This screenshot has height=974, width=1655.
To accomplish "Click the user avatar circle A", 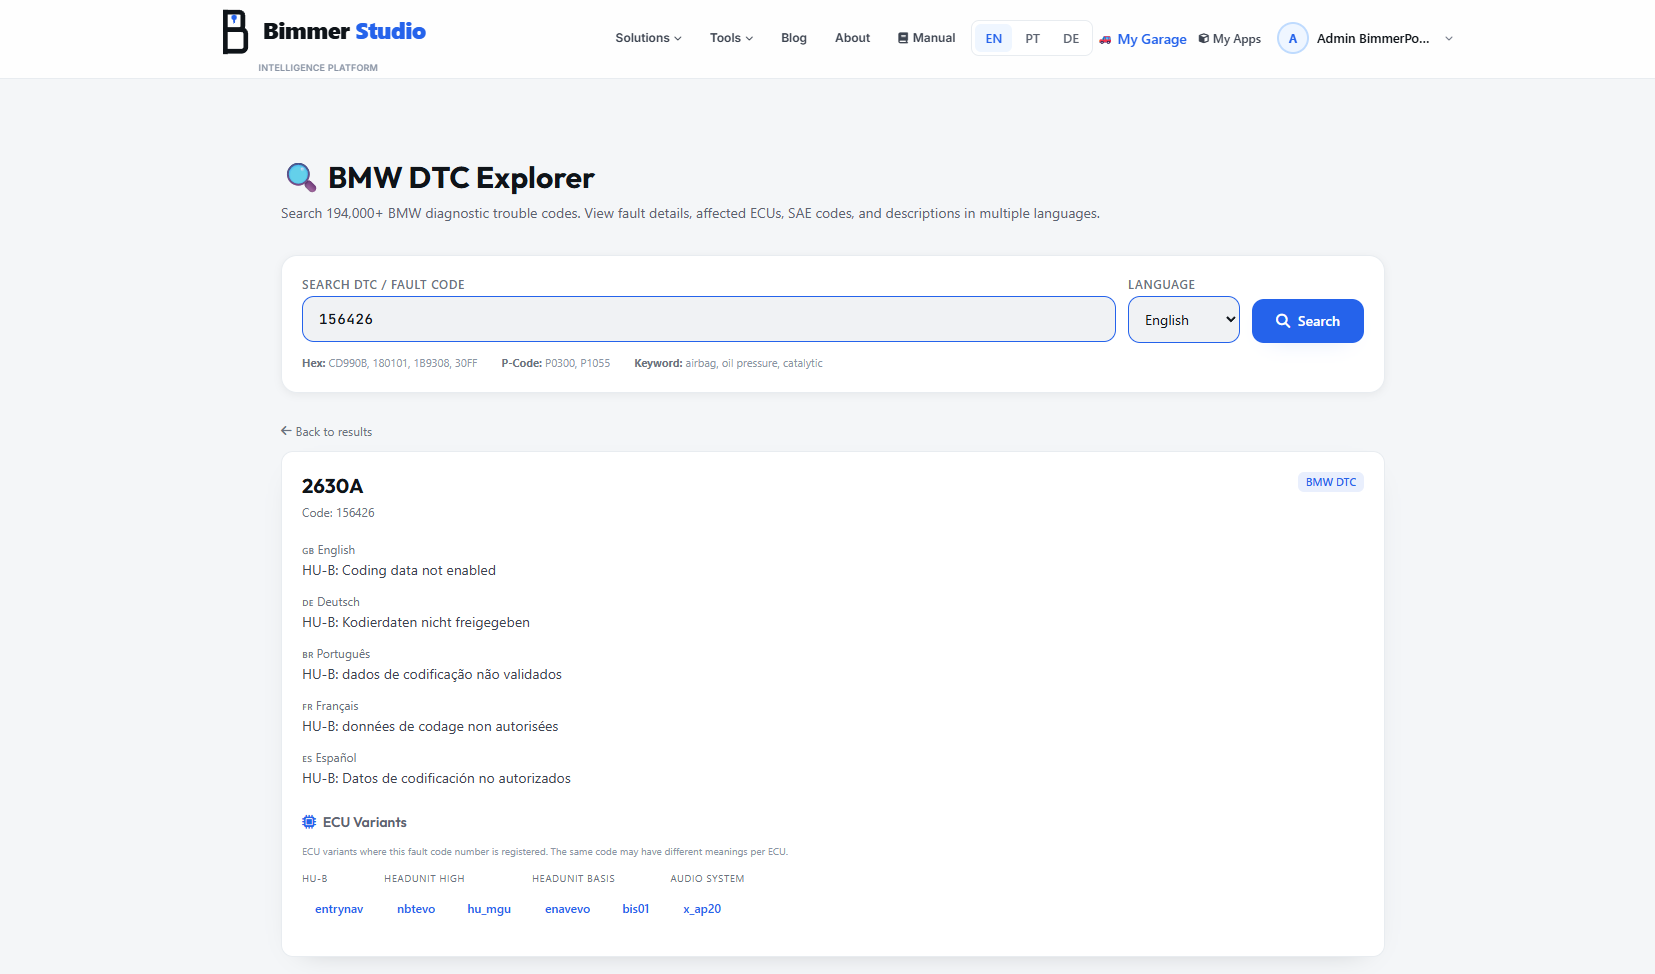I will click(1293, 39).
